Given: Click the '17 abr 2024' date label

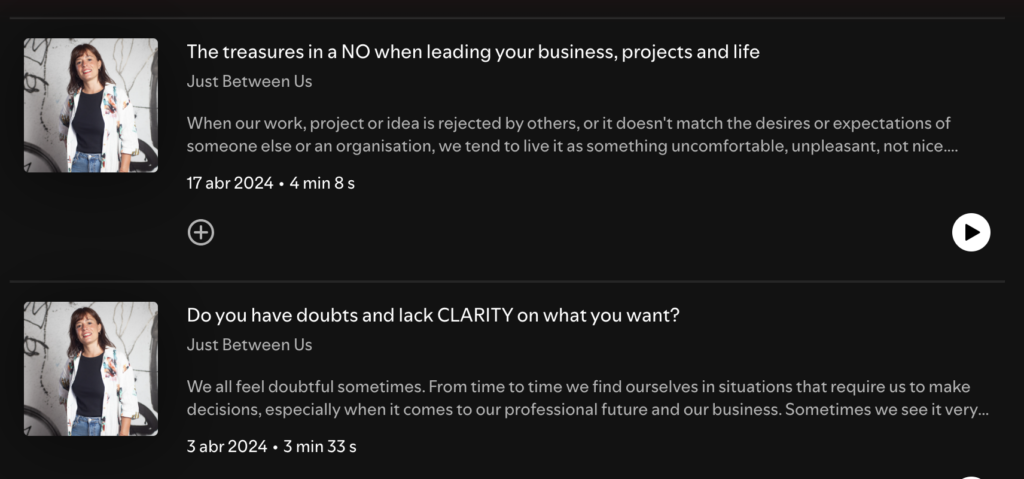Looking at the screenshot, I should (230, 183).
